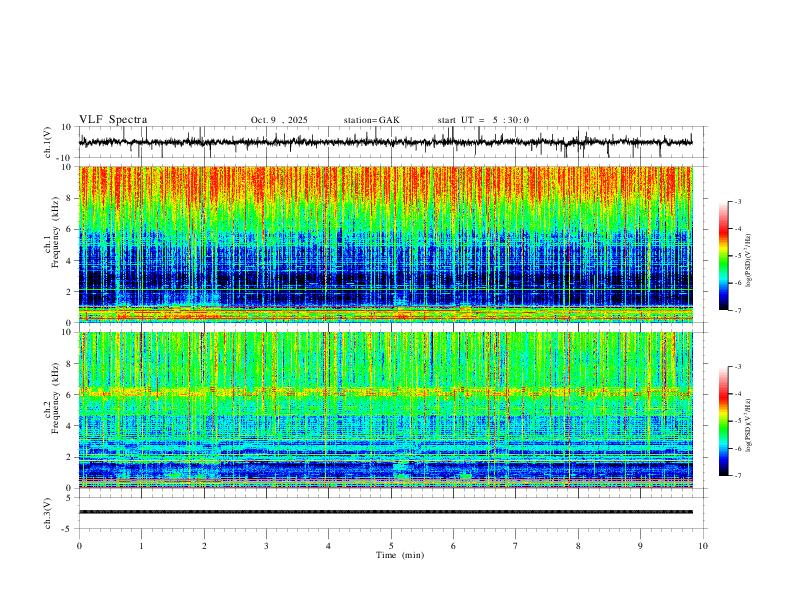Click the ch.1 PSD color scale bar

(x=723, y=256)
